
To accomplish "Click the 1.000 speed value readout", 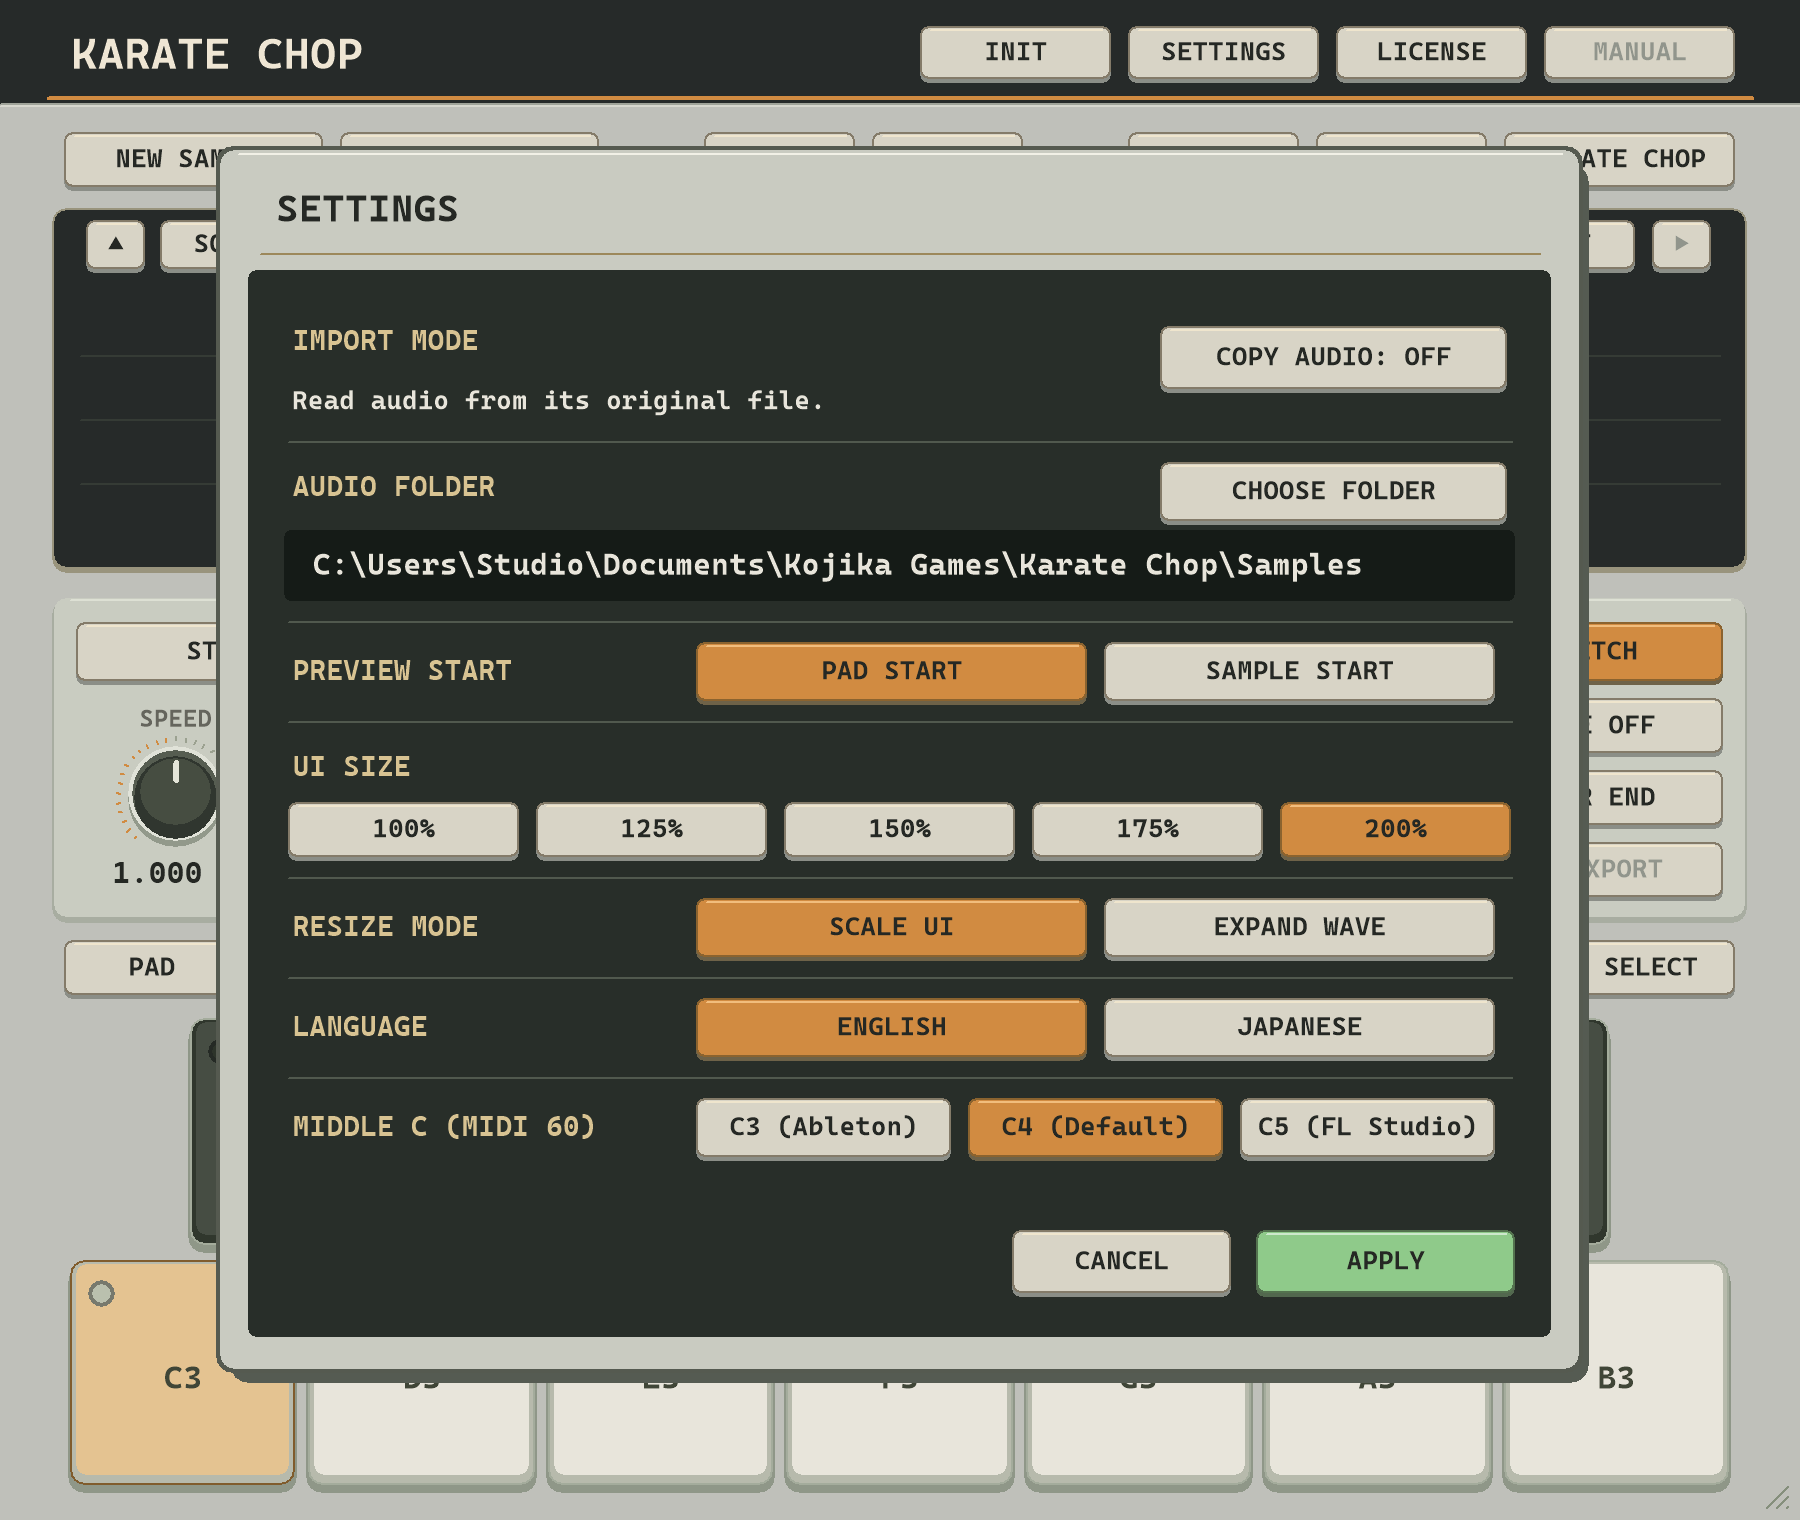I will 157,873.
